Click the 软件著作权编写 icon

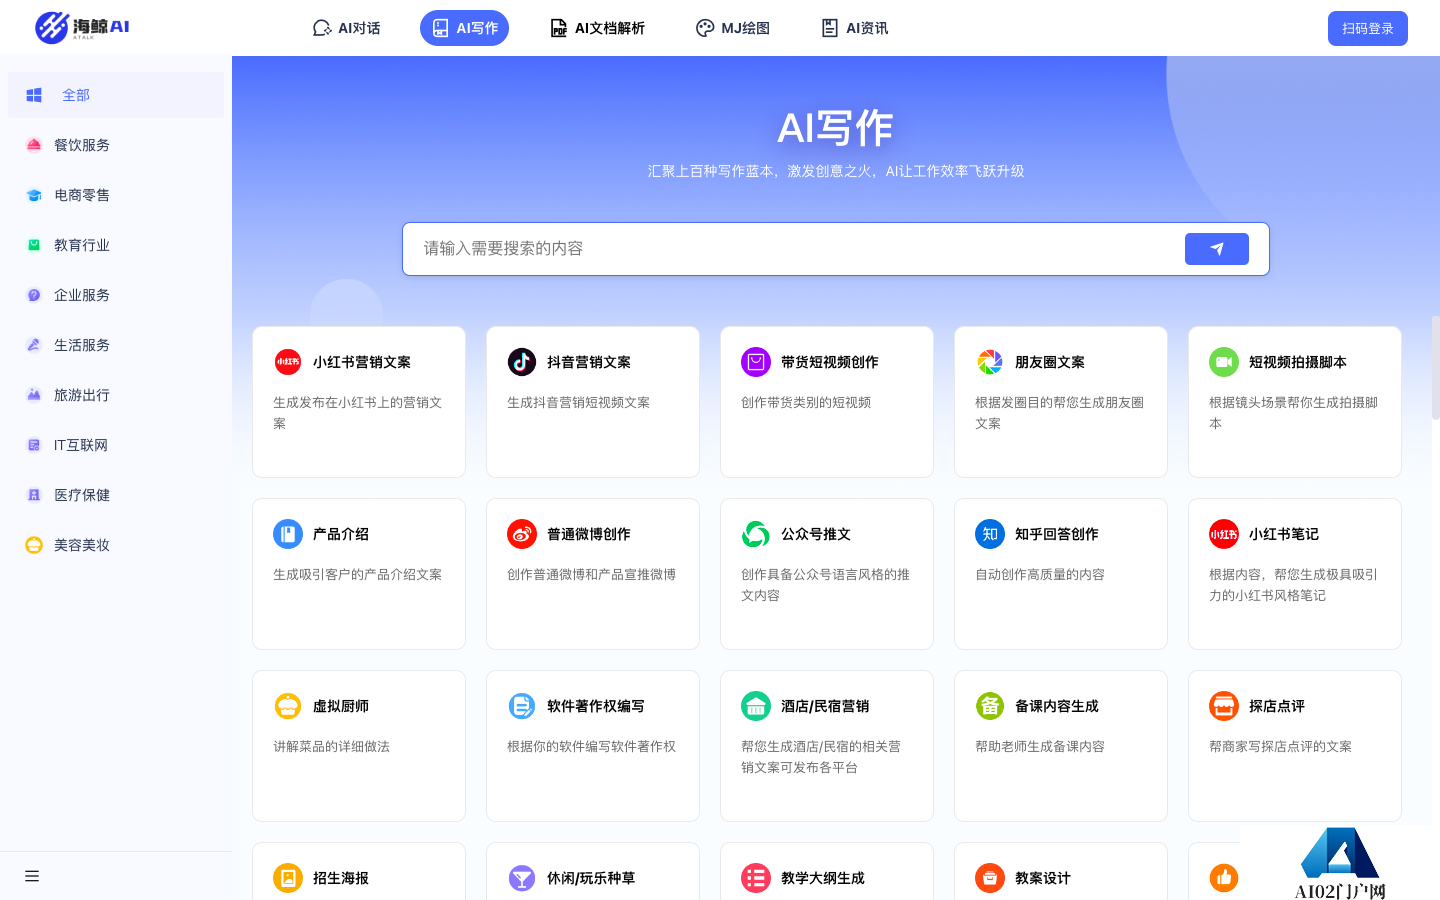coord(522,706)
